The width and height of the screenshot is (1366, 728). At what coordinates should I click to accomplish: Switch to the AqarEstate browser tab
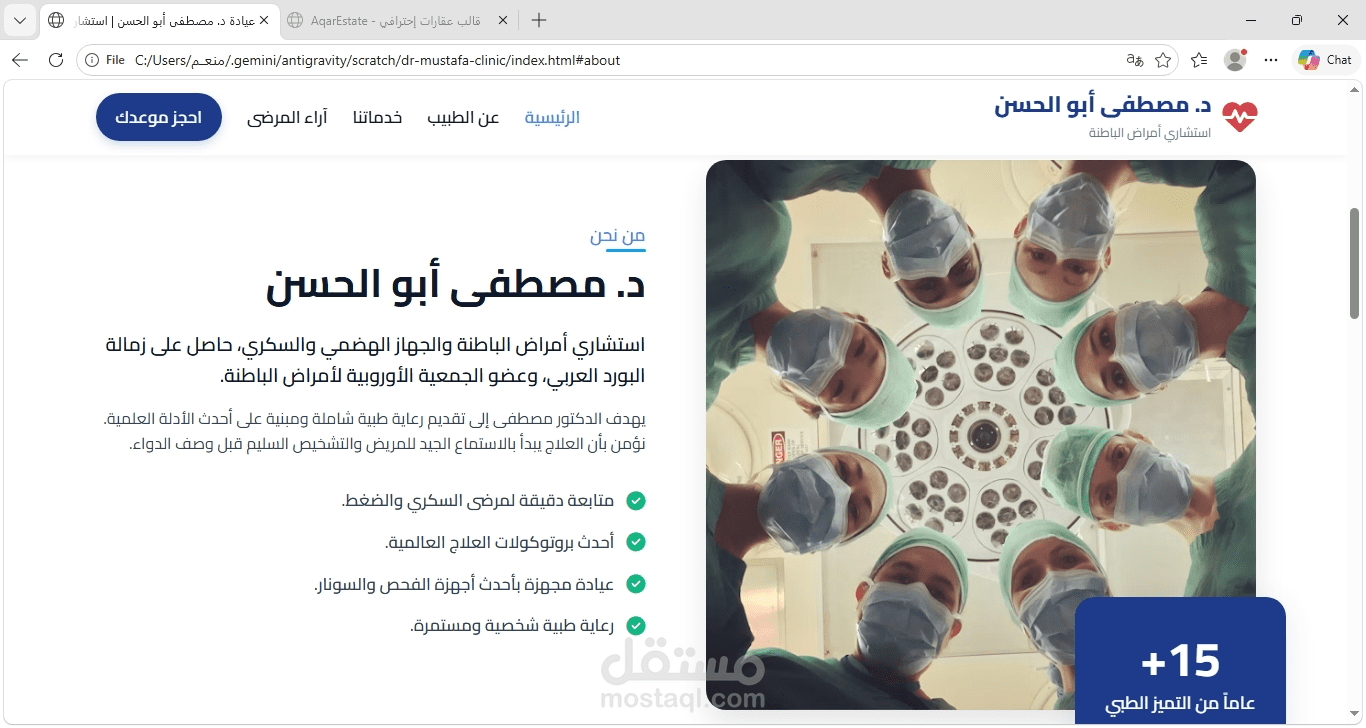click(396, 20)
